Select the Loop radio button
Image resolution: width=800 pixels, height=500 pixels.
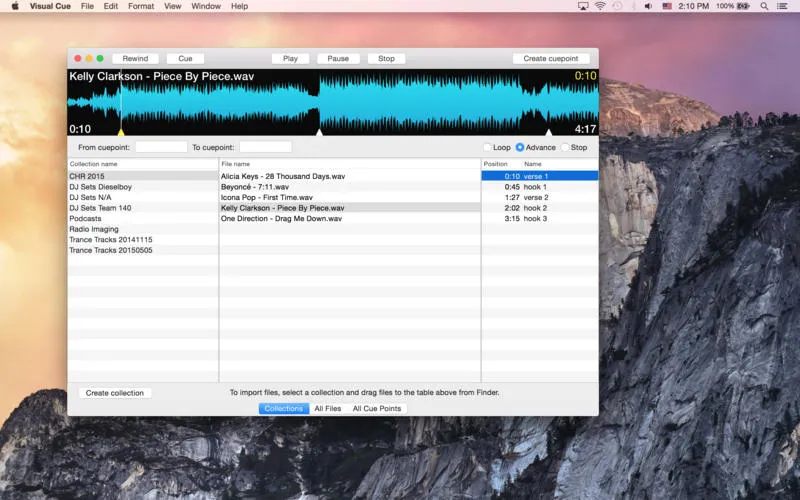click(487, 148)
